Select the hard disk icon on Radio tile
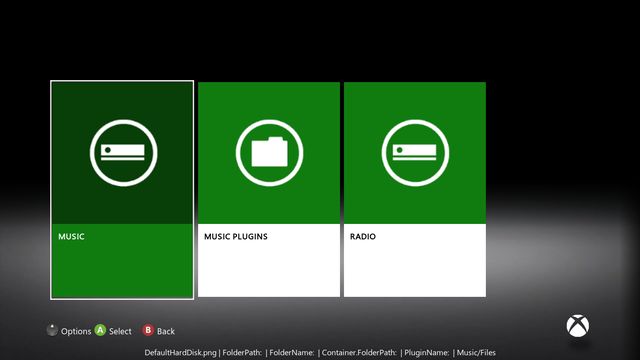640x360 pixels. pos(415,153)
